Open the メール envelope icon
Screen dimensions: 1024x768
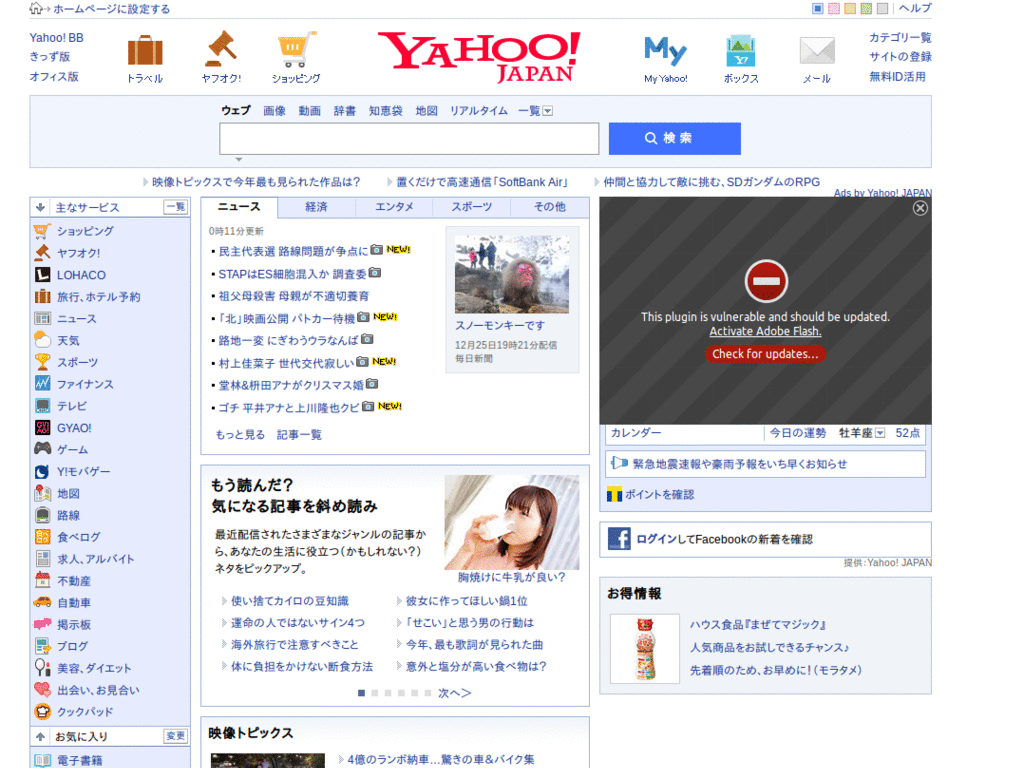point(817,51)
